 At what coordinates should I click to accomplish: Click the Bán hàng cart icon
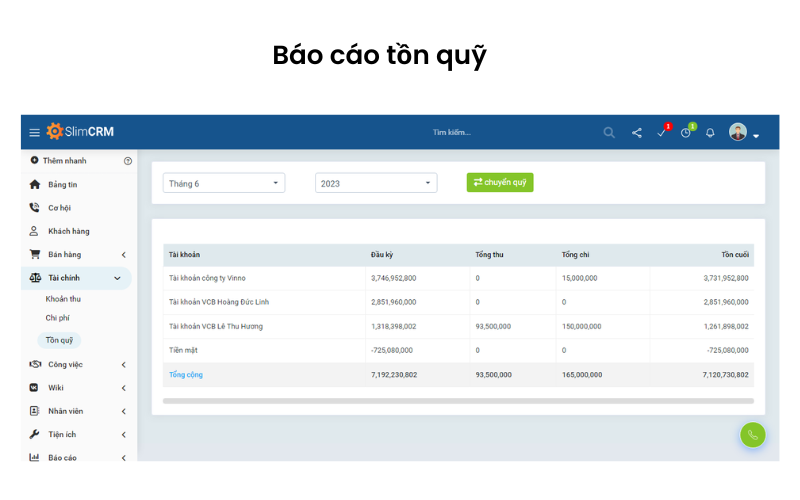coord(35,254)
